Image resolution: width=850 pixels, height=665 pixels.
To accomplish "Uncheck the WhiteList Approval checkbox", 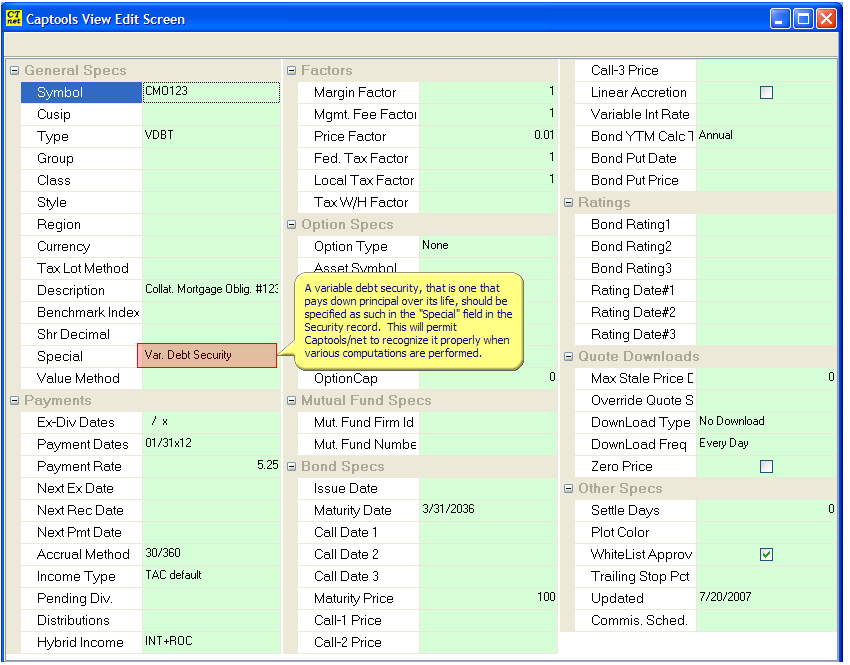I will pyautogui.click(x=766, y=555).
